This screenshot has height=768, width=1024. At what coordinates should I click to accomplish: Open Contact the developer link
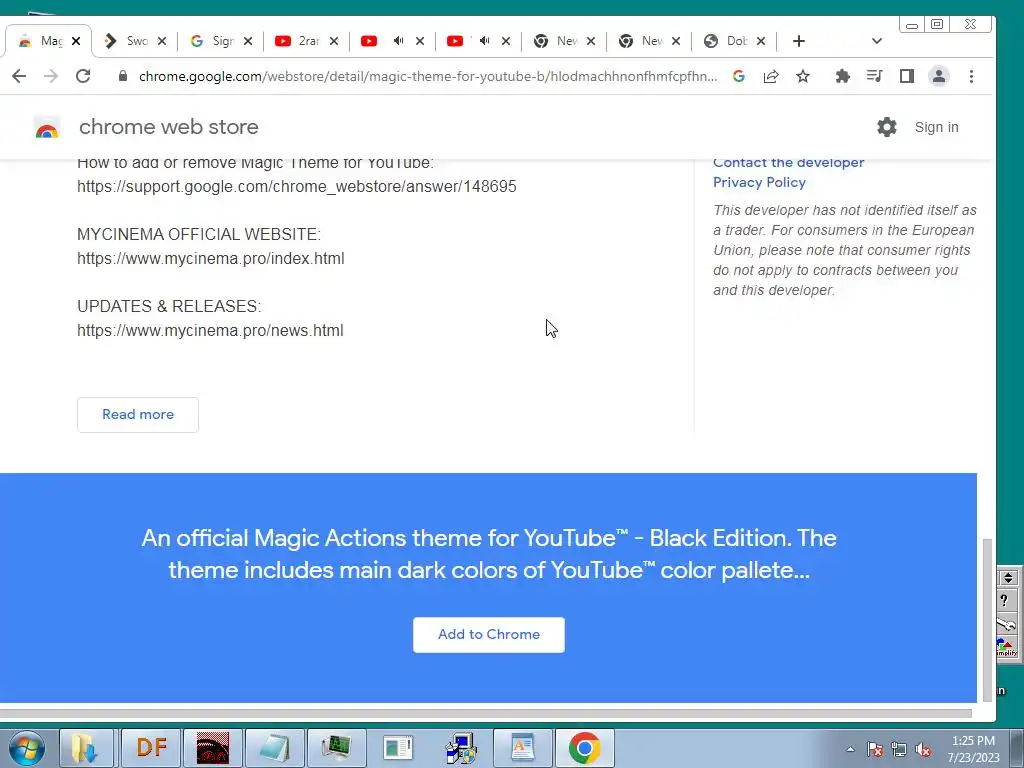[788, 163]
